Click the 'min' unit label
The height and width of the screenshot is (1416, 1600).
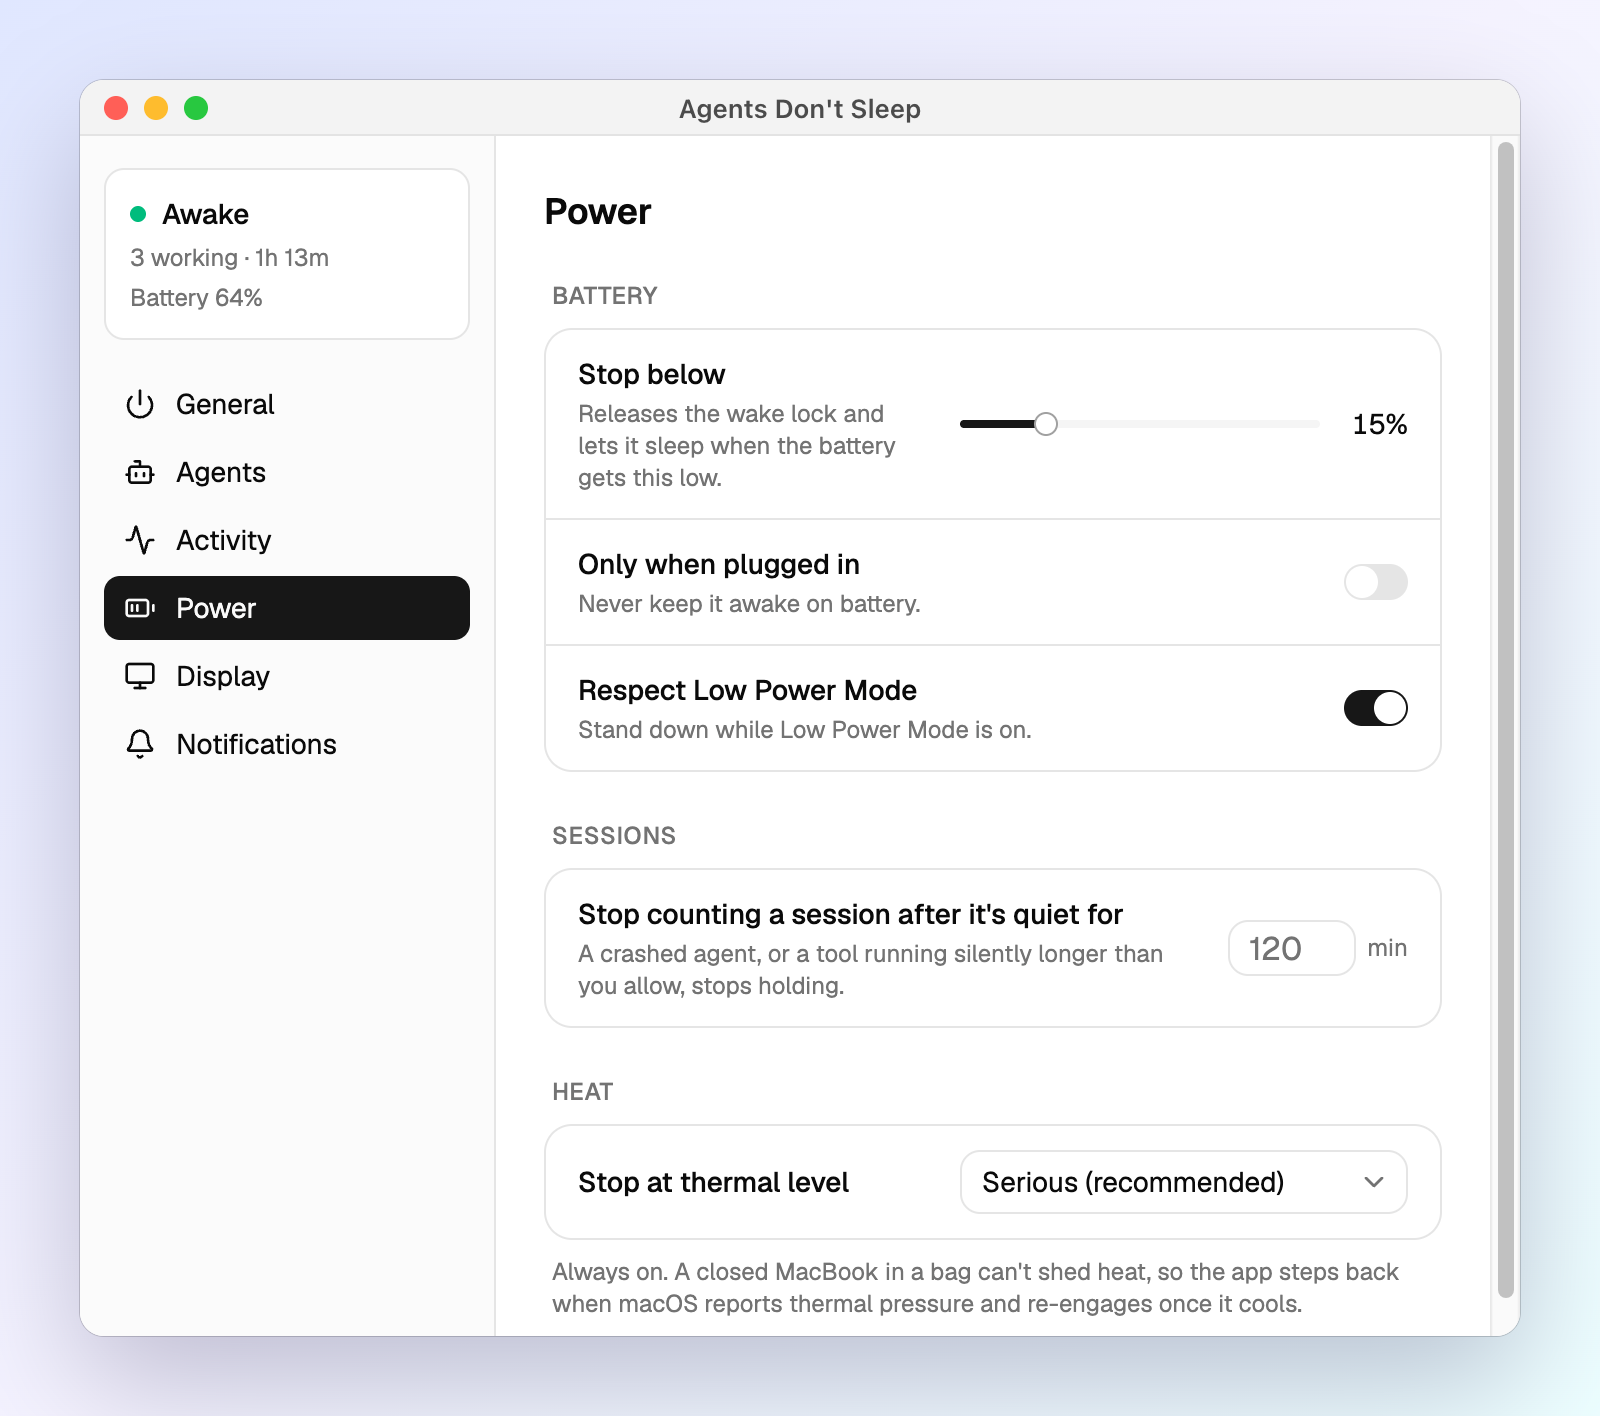tap(1387, 948)
